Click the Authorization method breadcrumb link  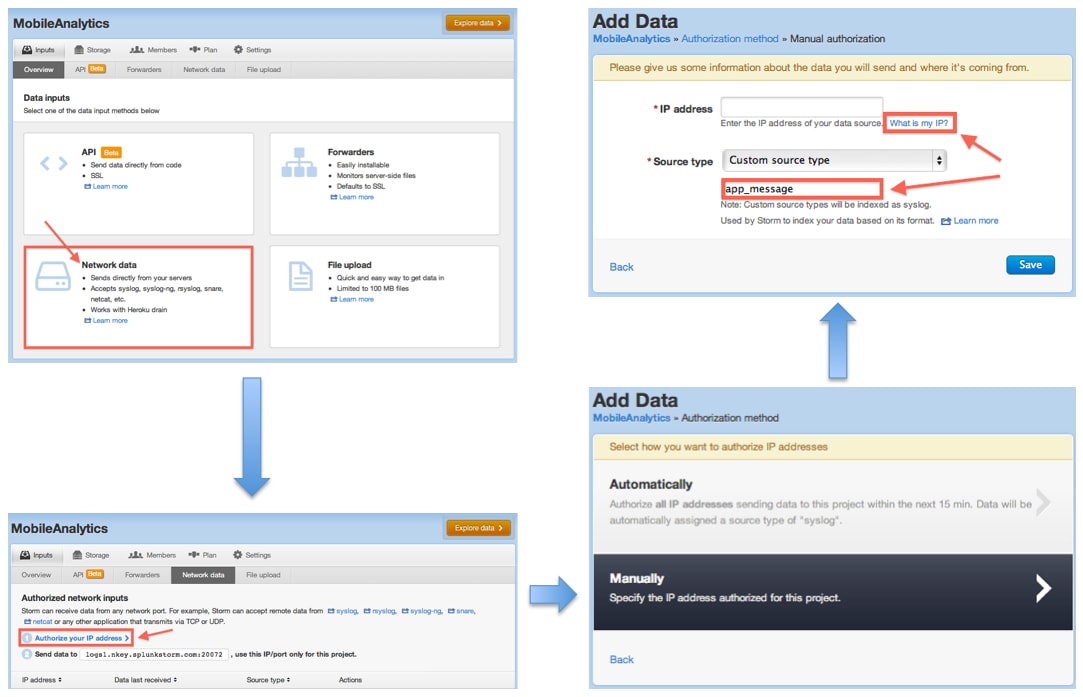[x=729, y=39]
